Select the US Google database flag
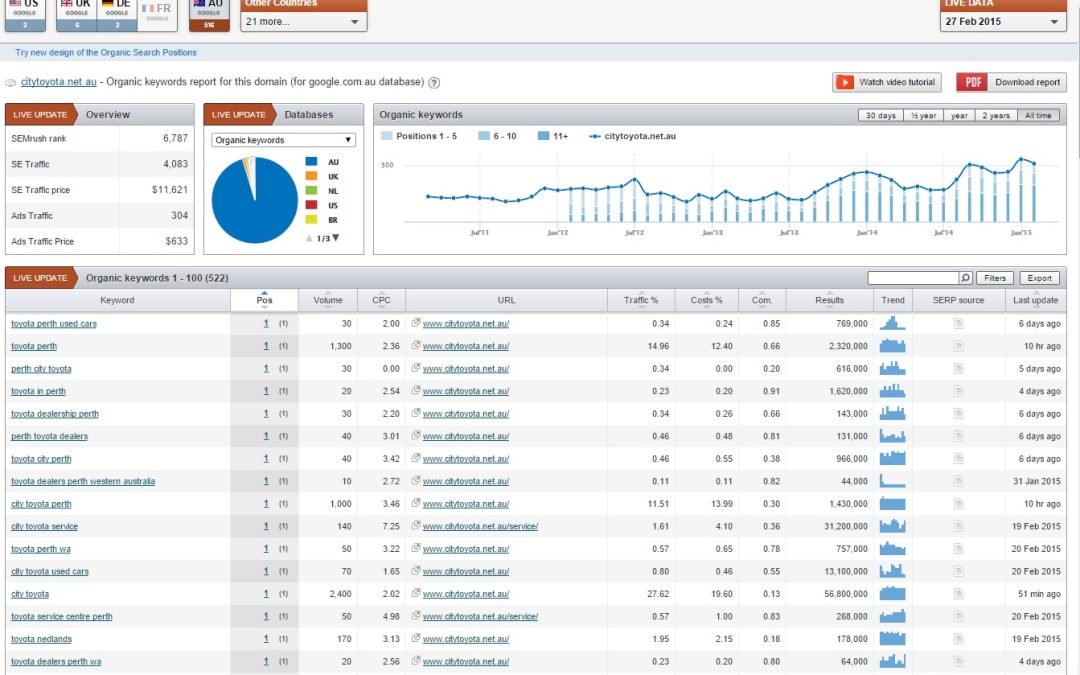Viewport: 1080px width, 675px height. tap(25, 14)
